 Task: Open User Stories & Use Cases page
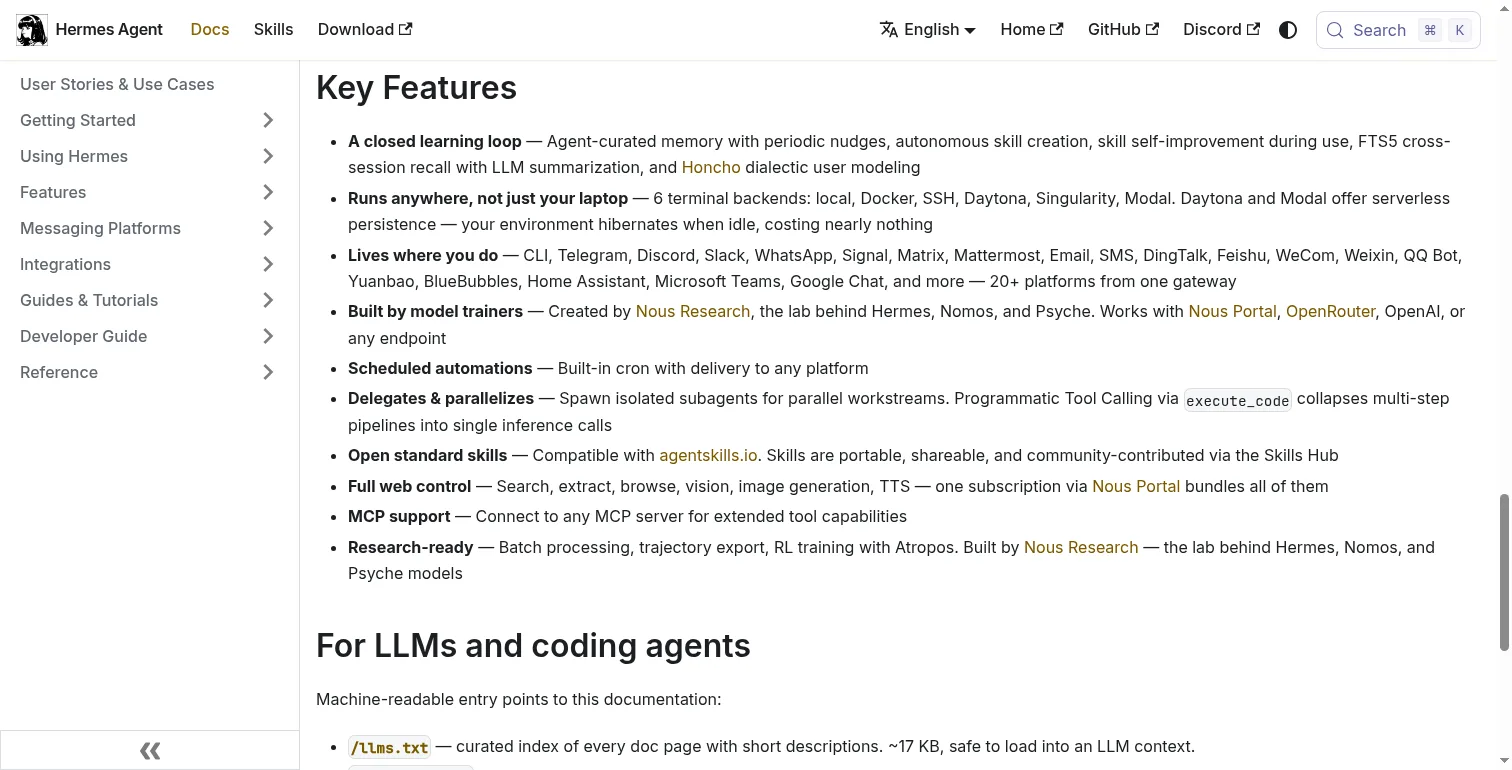[x=117, y=84]
